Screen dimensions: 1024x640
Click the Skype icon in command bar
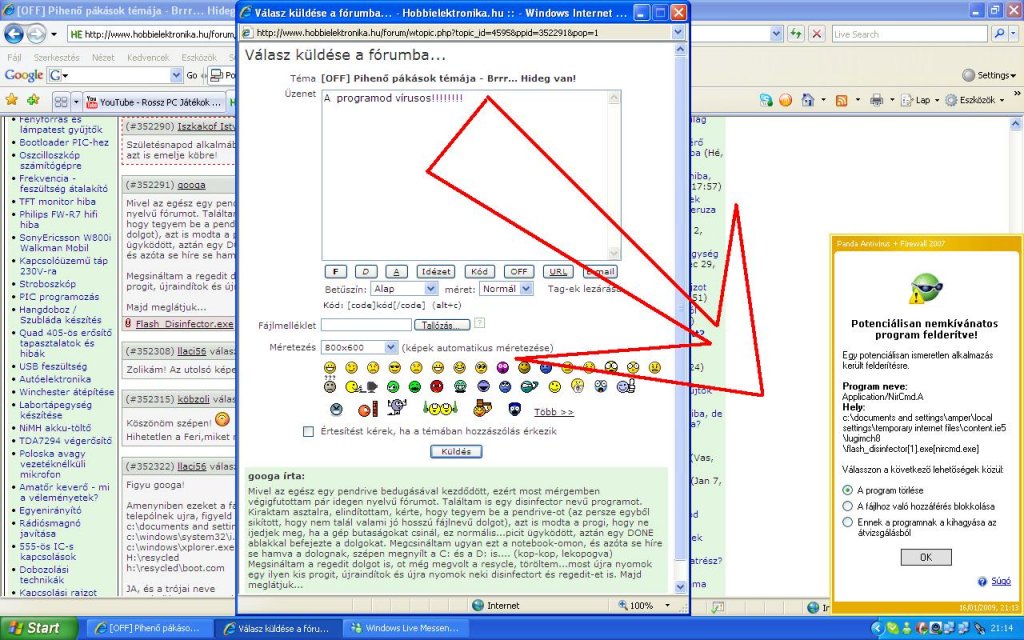[x=766, y=100]
